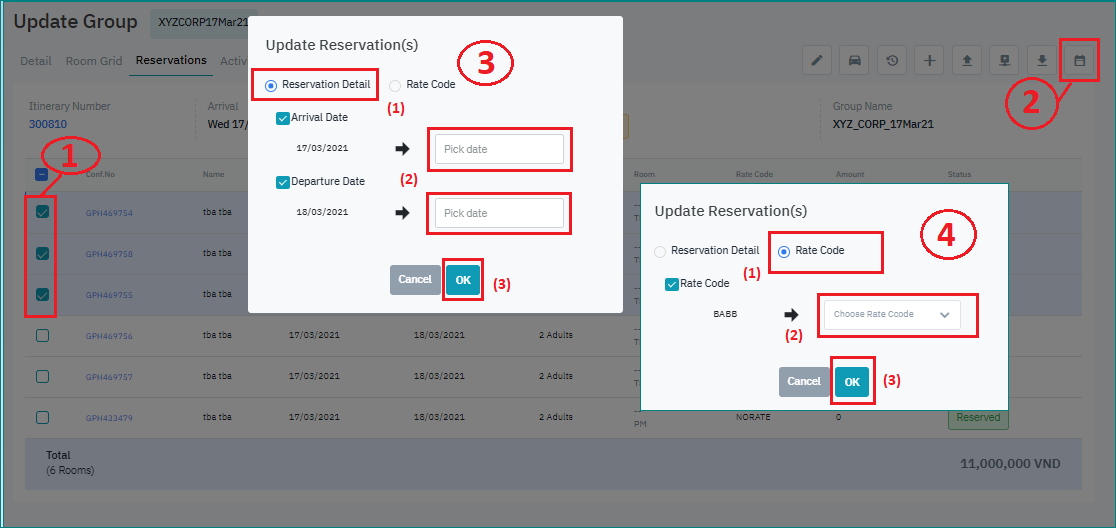
Task: Select the Reservation Detail radio button
Action: click(x=271, y=85)
